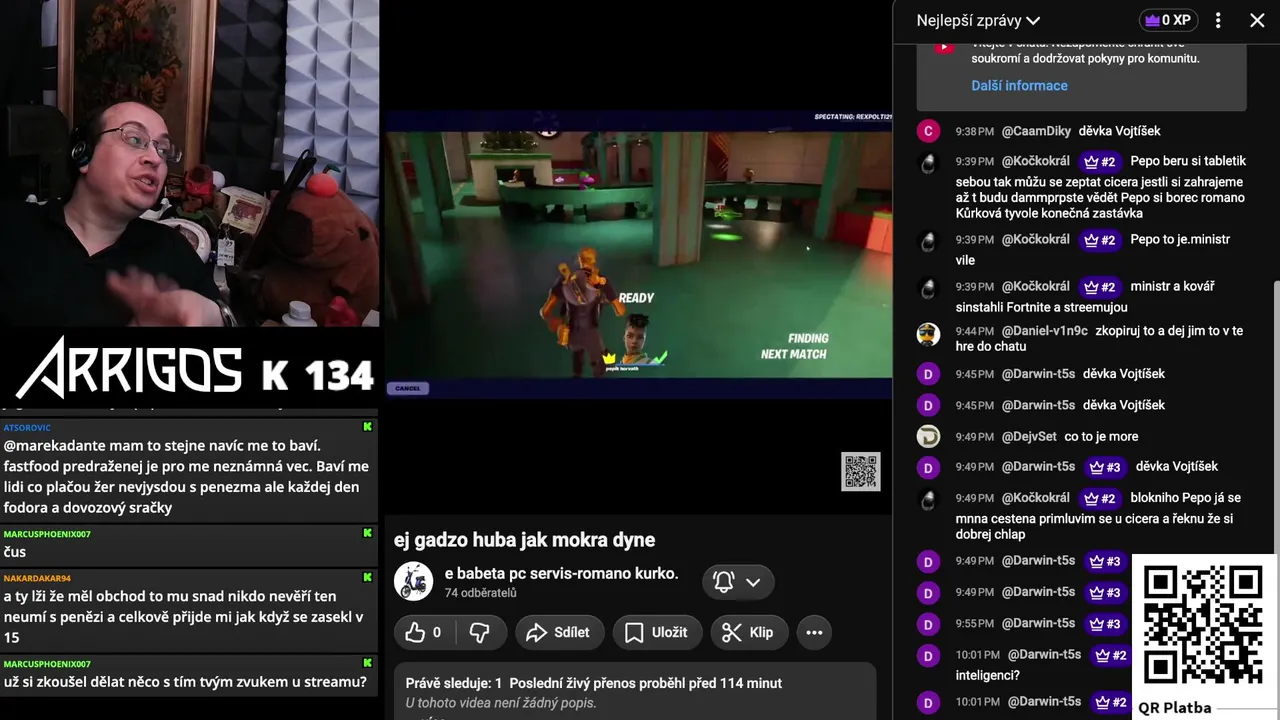Viewport: 1280px width, 720px height.
Task: Click @Kočkokrál avatar on blokniho Pepo message
Action: click(928, 501)
